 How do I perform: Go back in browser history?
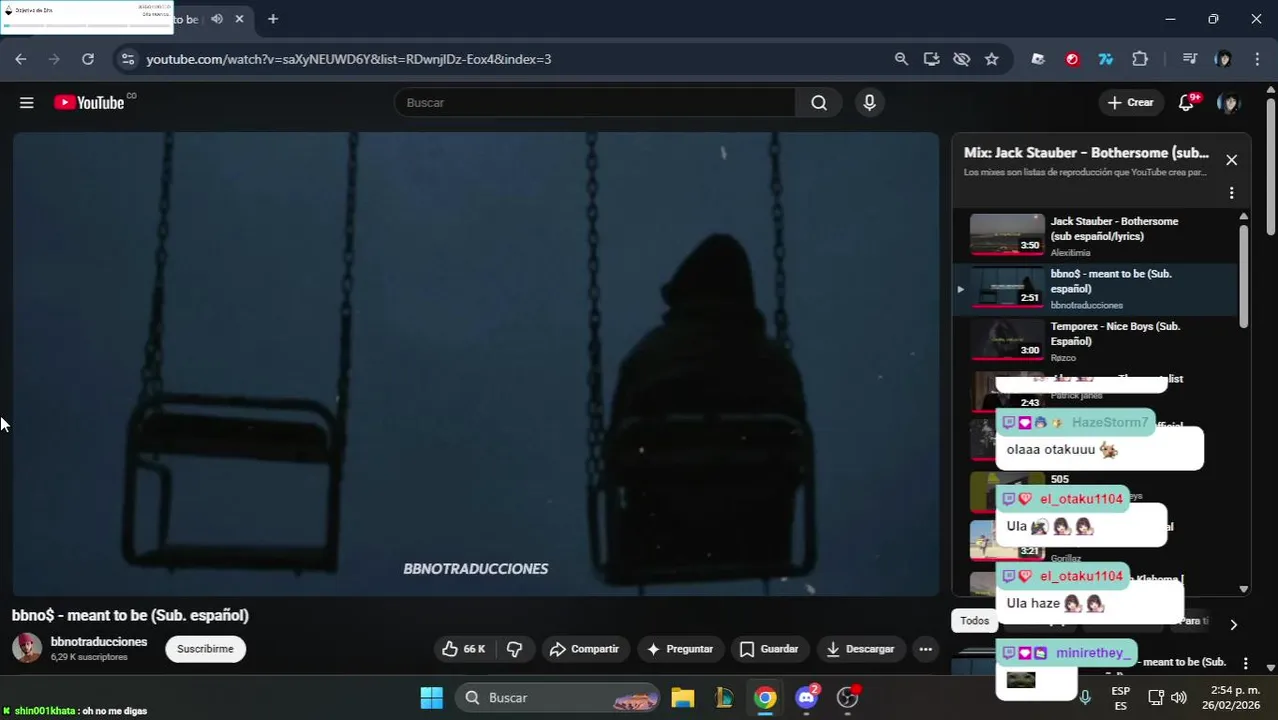(21, 59)
